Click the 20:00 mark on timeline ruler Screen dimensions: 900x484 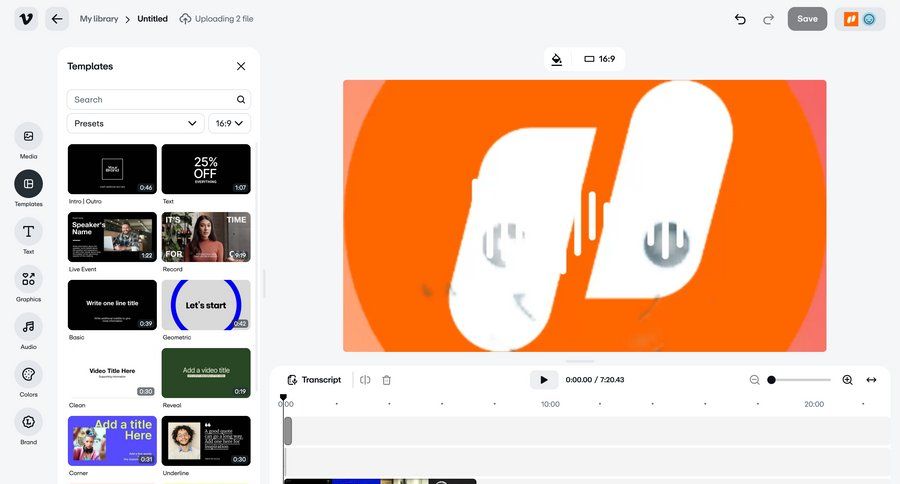tap(814, 404)
